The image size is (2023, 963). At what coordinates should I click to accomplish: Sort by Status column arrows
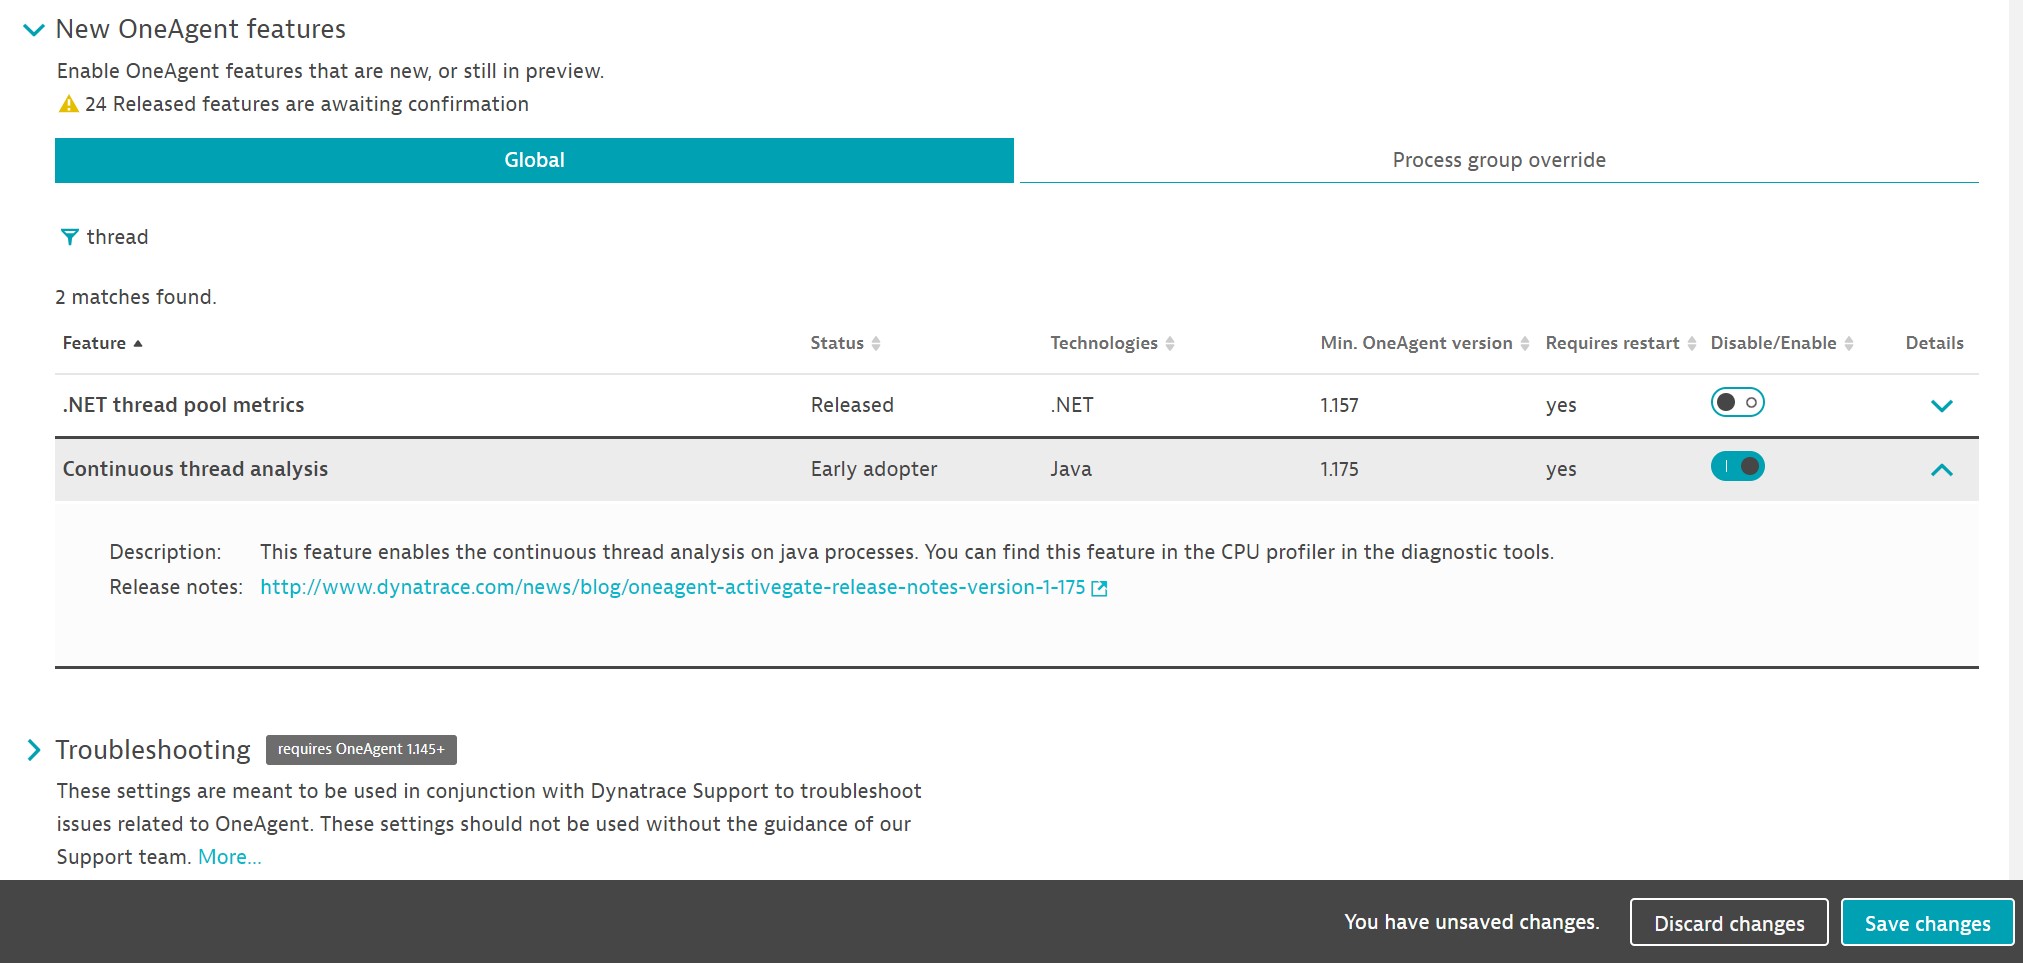coord(876,343)
